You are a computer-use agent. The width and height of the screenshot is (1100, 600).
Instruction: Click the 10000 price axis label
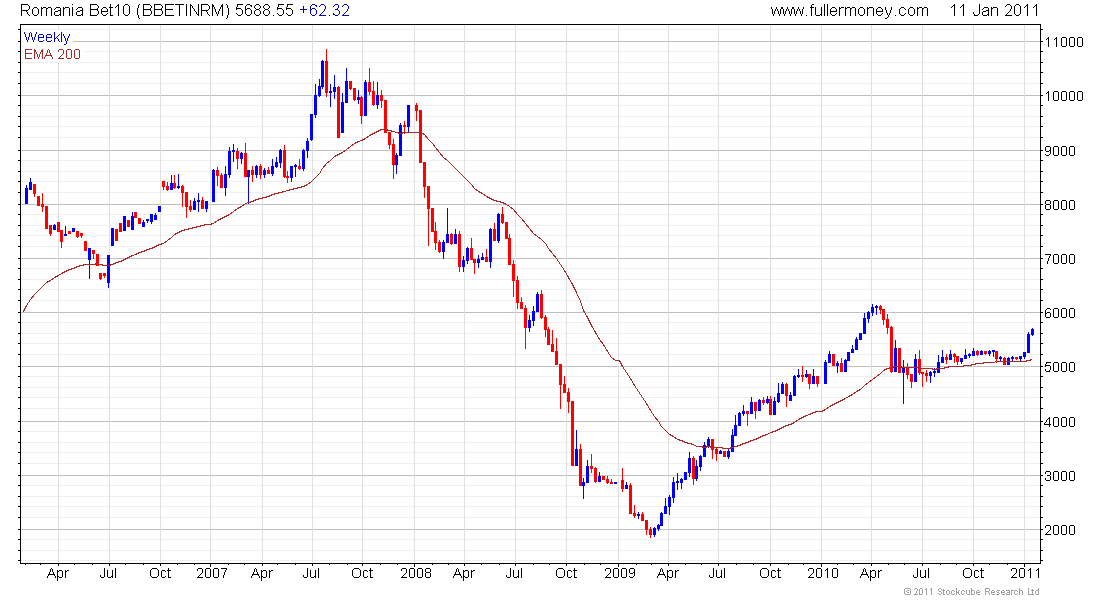(1064, 96)
